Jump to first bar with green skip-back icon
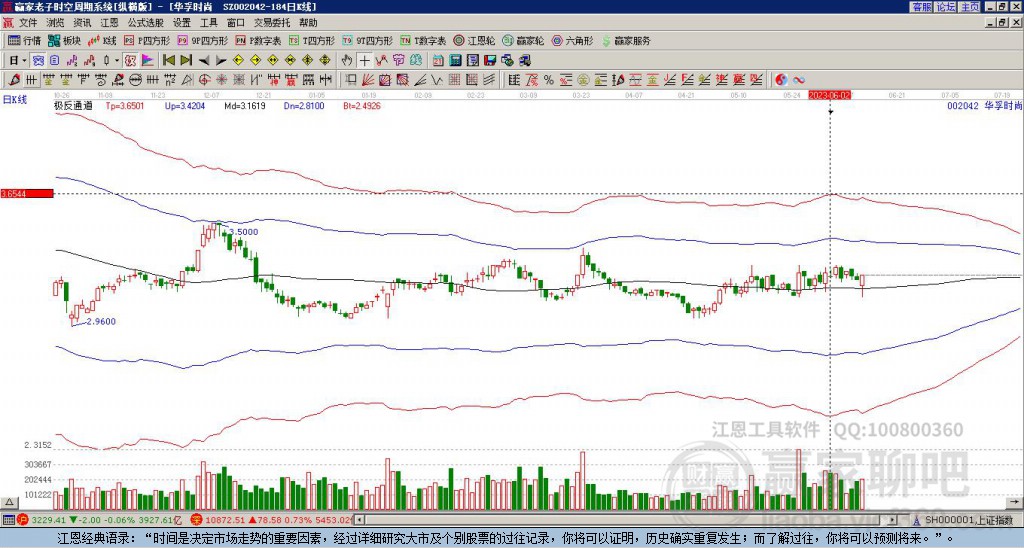 [x=168, y=61]
